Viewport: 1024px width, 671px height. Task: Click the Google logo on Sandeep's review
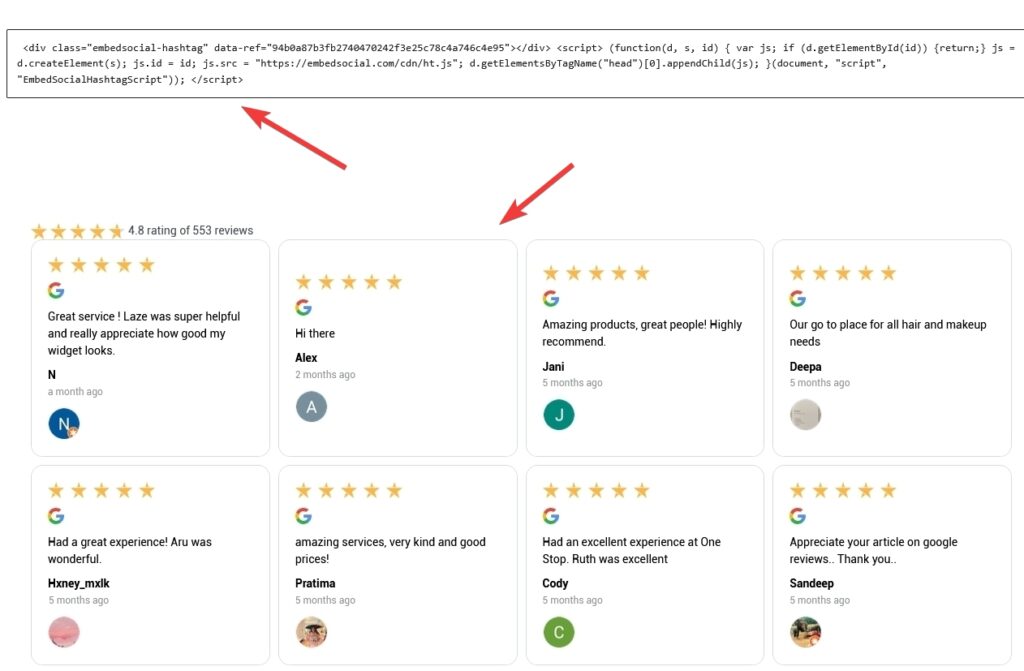click(797, 516)
